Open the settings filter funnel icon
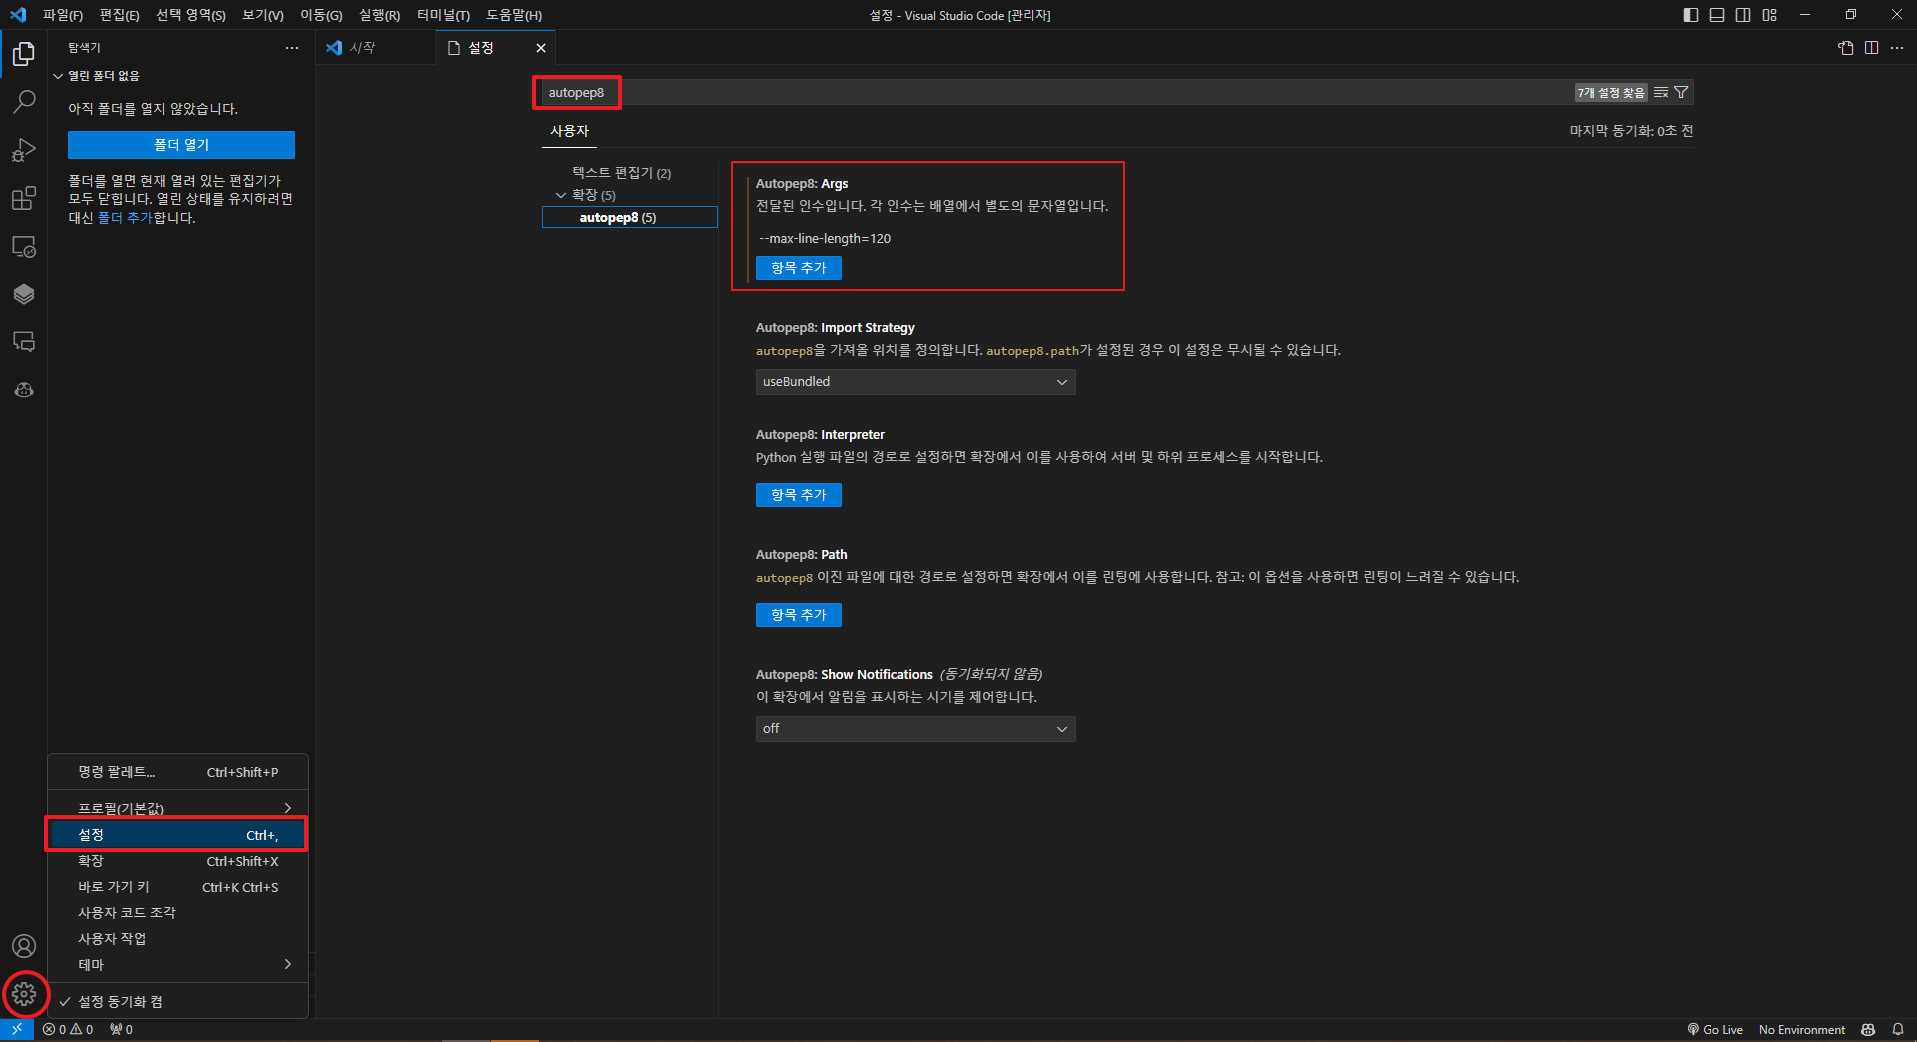 click(x=1681, y=92)
